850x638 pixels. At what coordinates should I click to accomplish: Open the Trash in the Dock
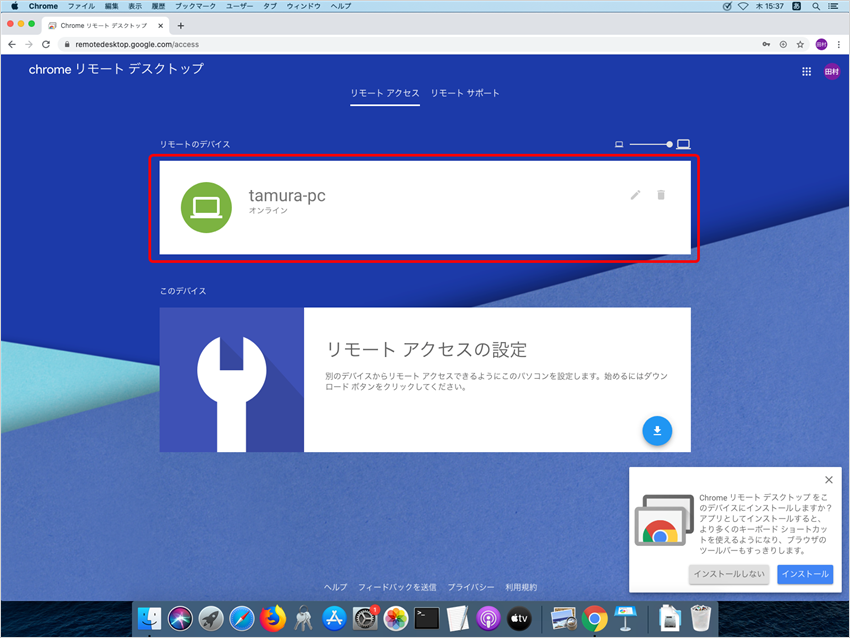pyautogui.click(x=700, y=618)
